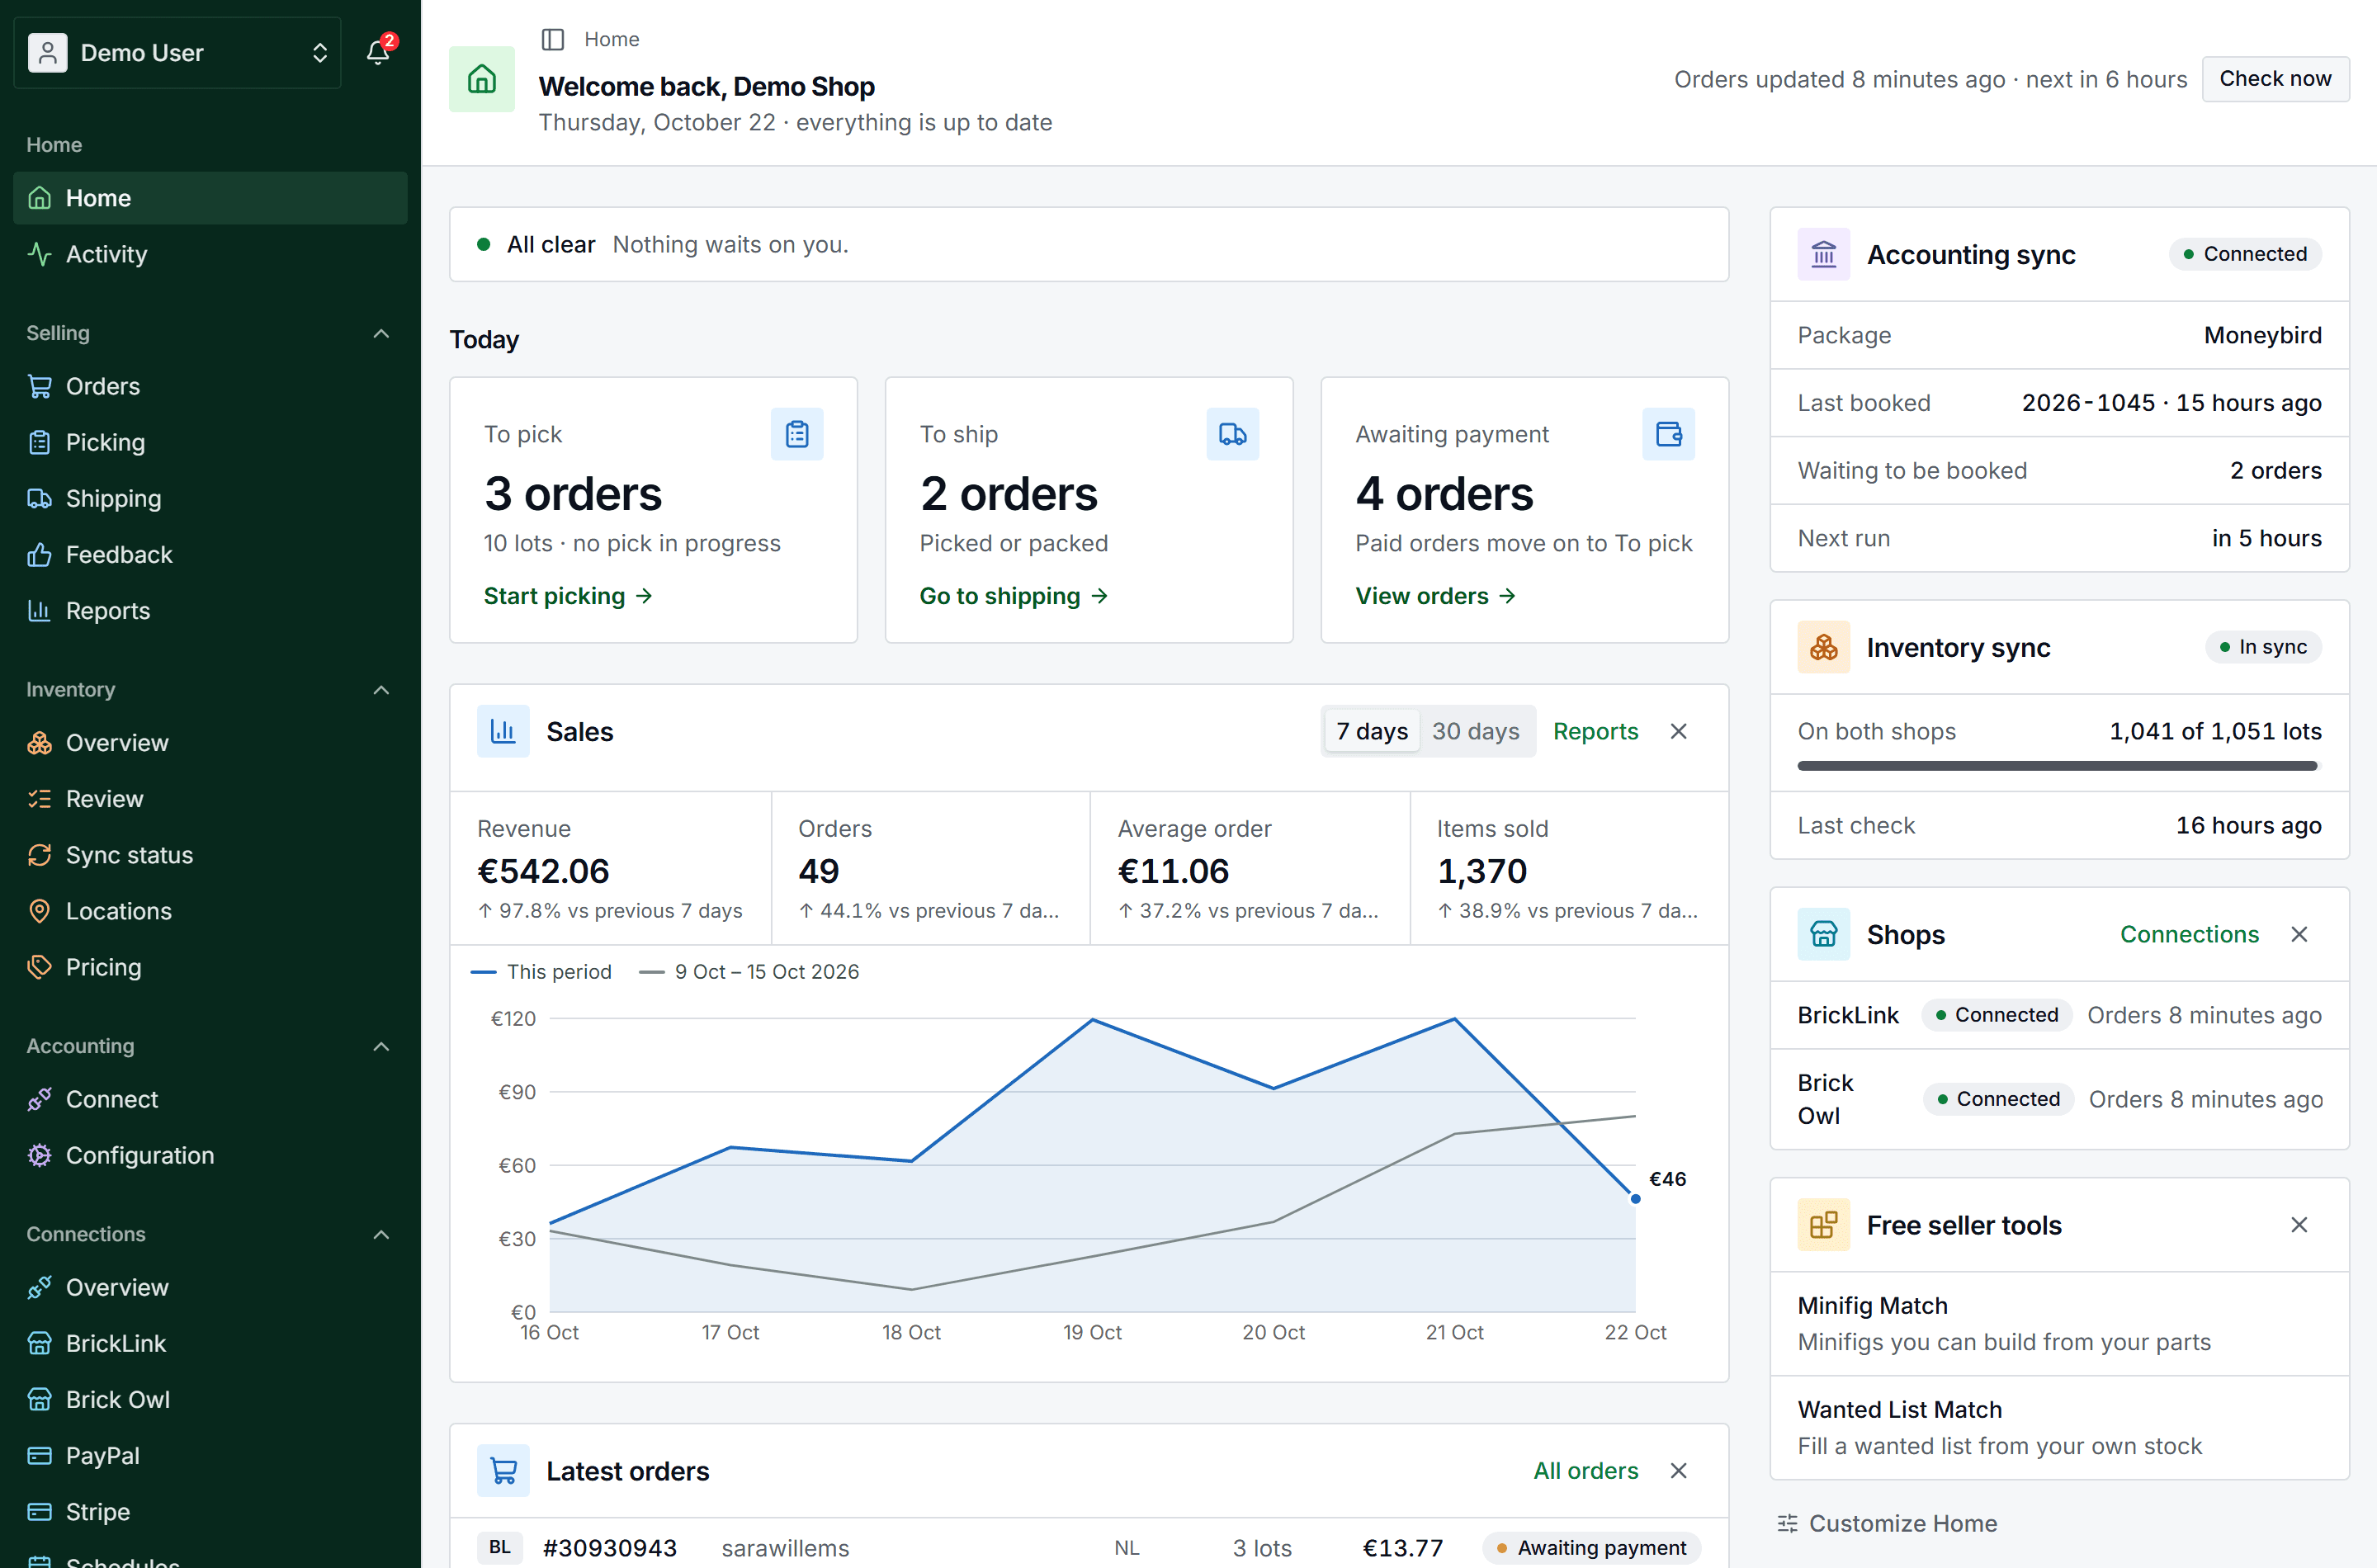Open the Demo User account switcher
The width and height of the screenshot is (2377, 1568).
coord(178,52)
